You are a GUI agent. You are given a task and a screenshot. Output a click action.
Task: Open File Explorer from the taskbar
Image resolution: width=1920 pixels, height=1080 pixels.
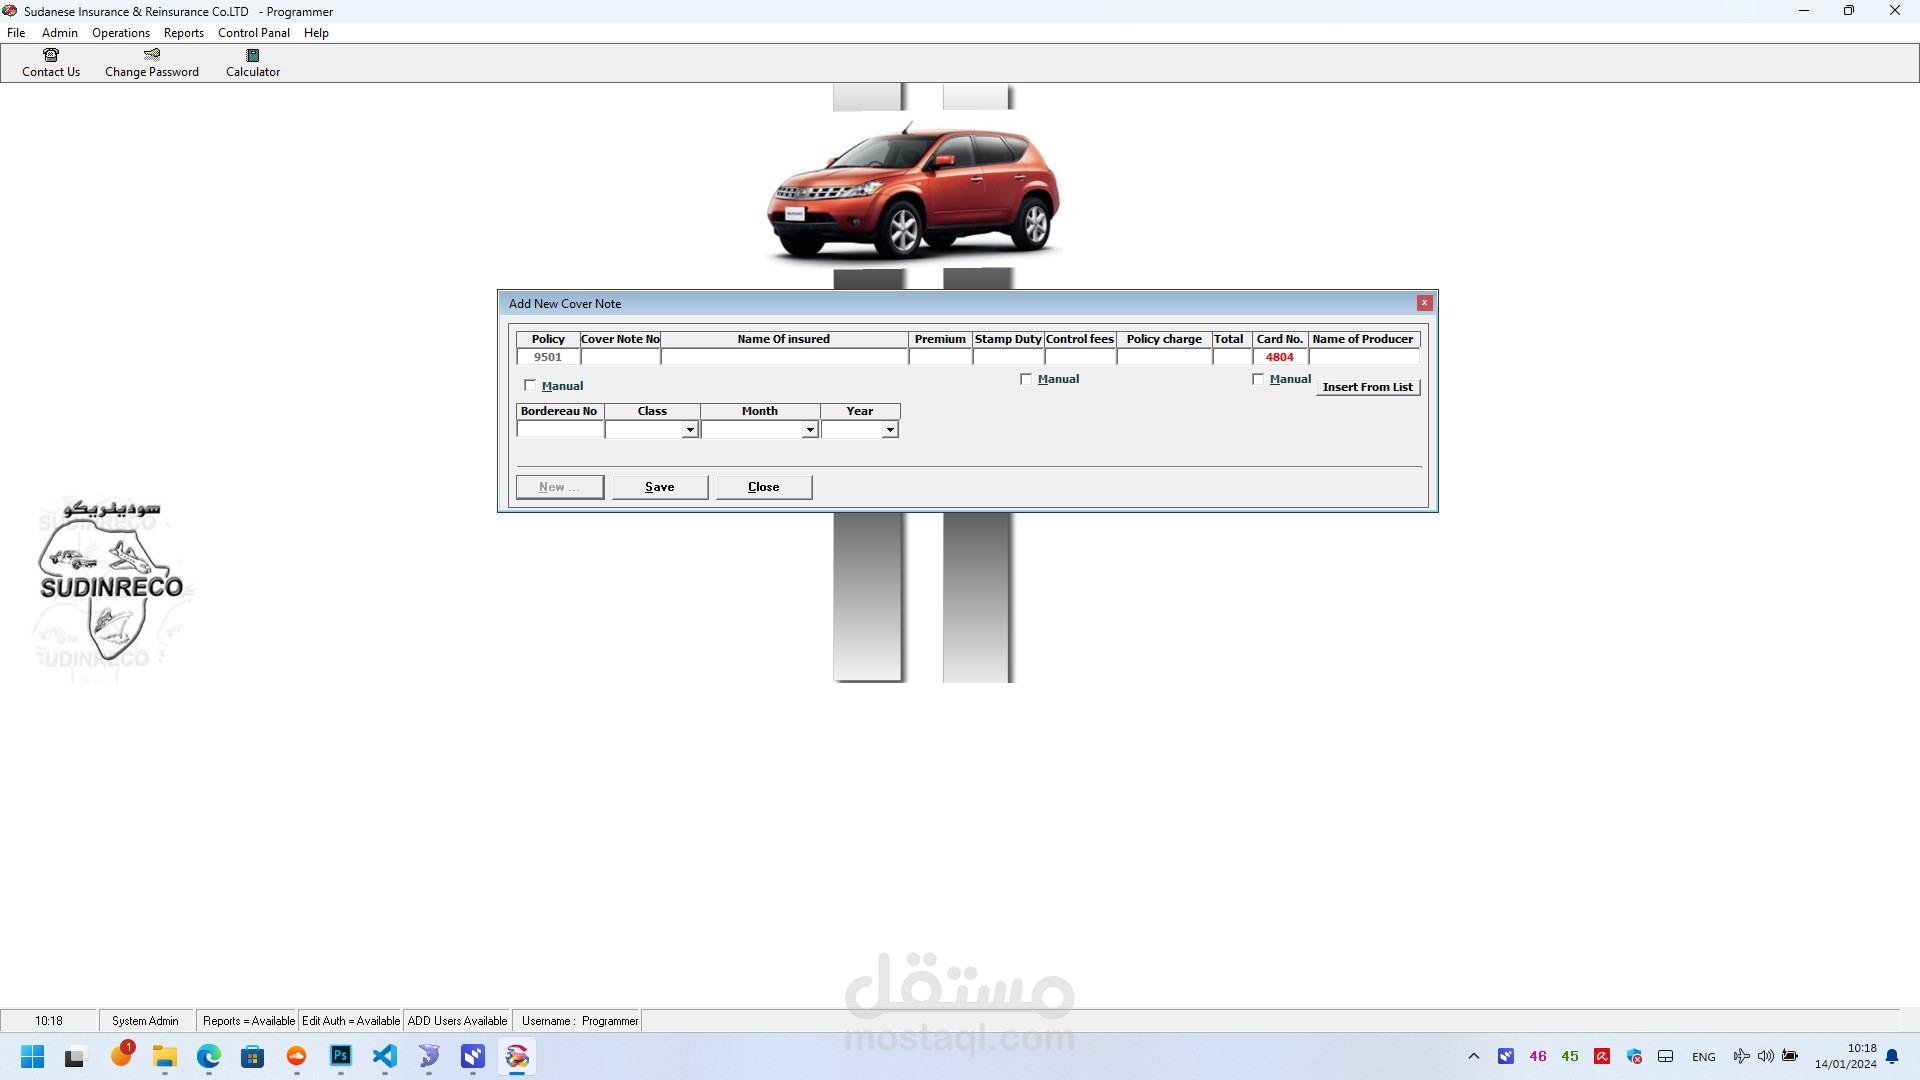tap(165, 1056)
